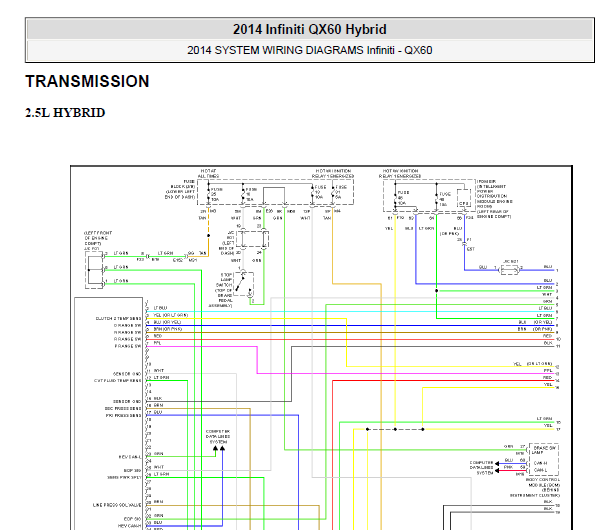Click '2014 SYSTEM WIRING DIAGRAMS Infiniti - QX60' subtitle
The height and width of the screenshot is (530, 605).
[x=309, y=51]
